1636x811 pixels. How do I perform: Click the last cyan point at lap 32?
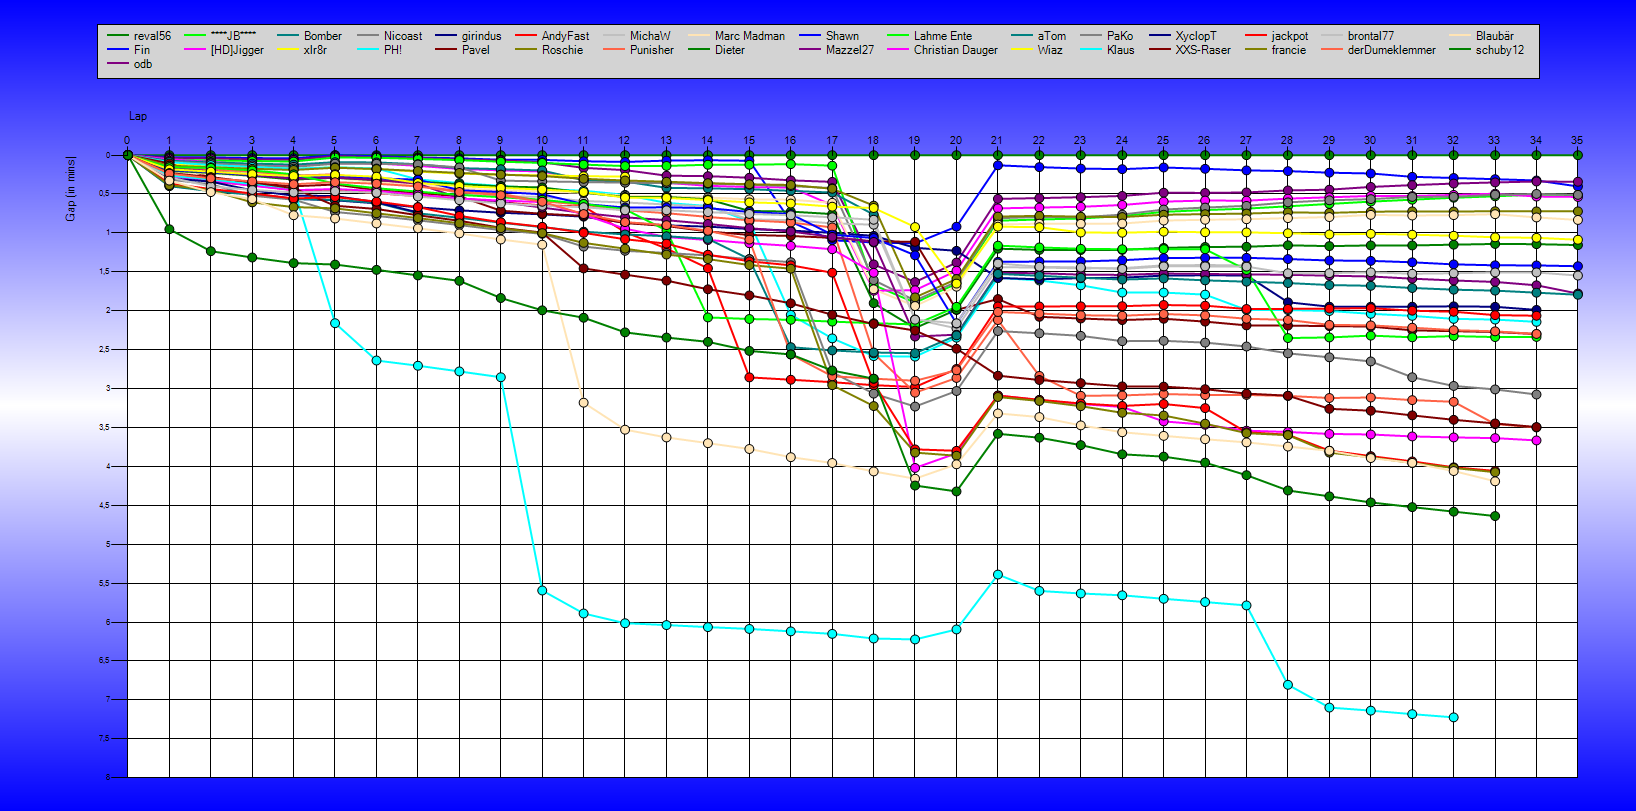click(x=1453, y=717)
